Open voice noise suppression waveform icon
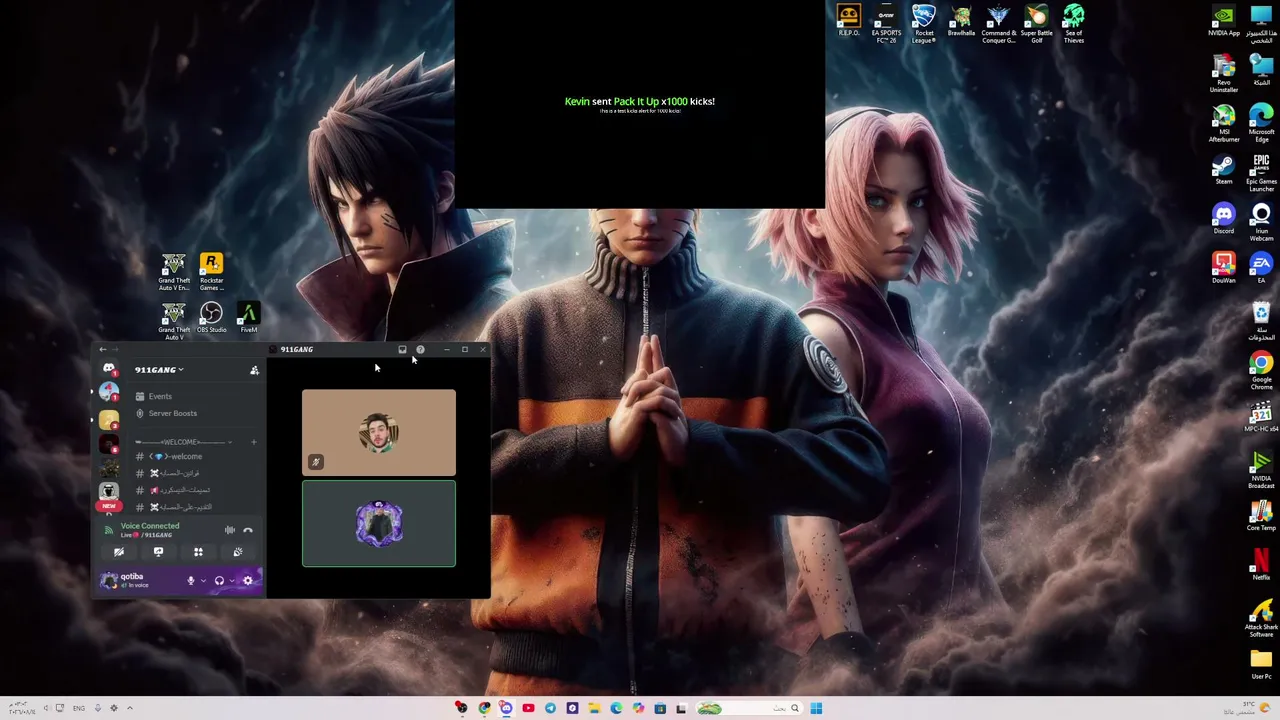The height and width of the screenshot is (720, 1280). [x=230, y=530]
